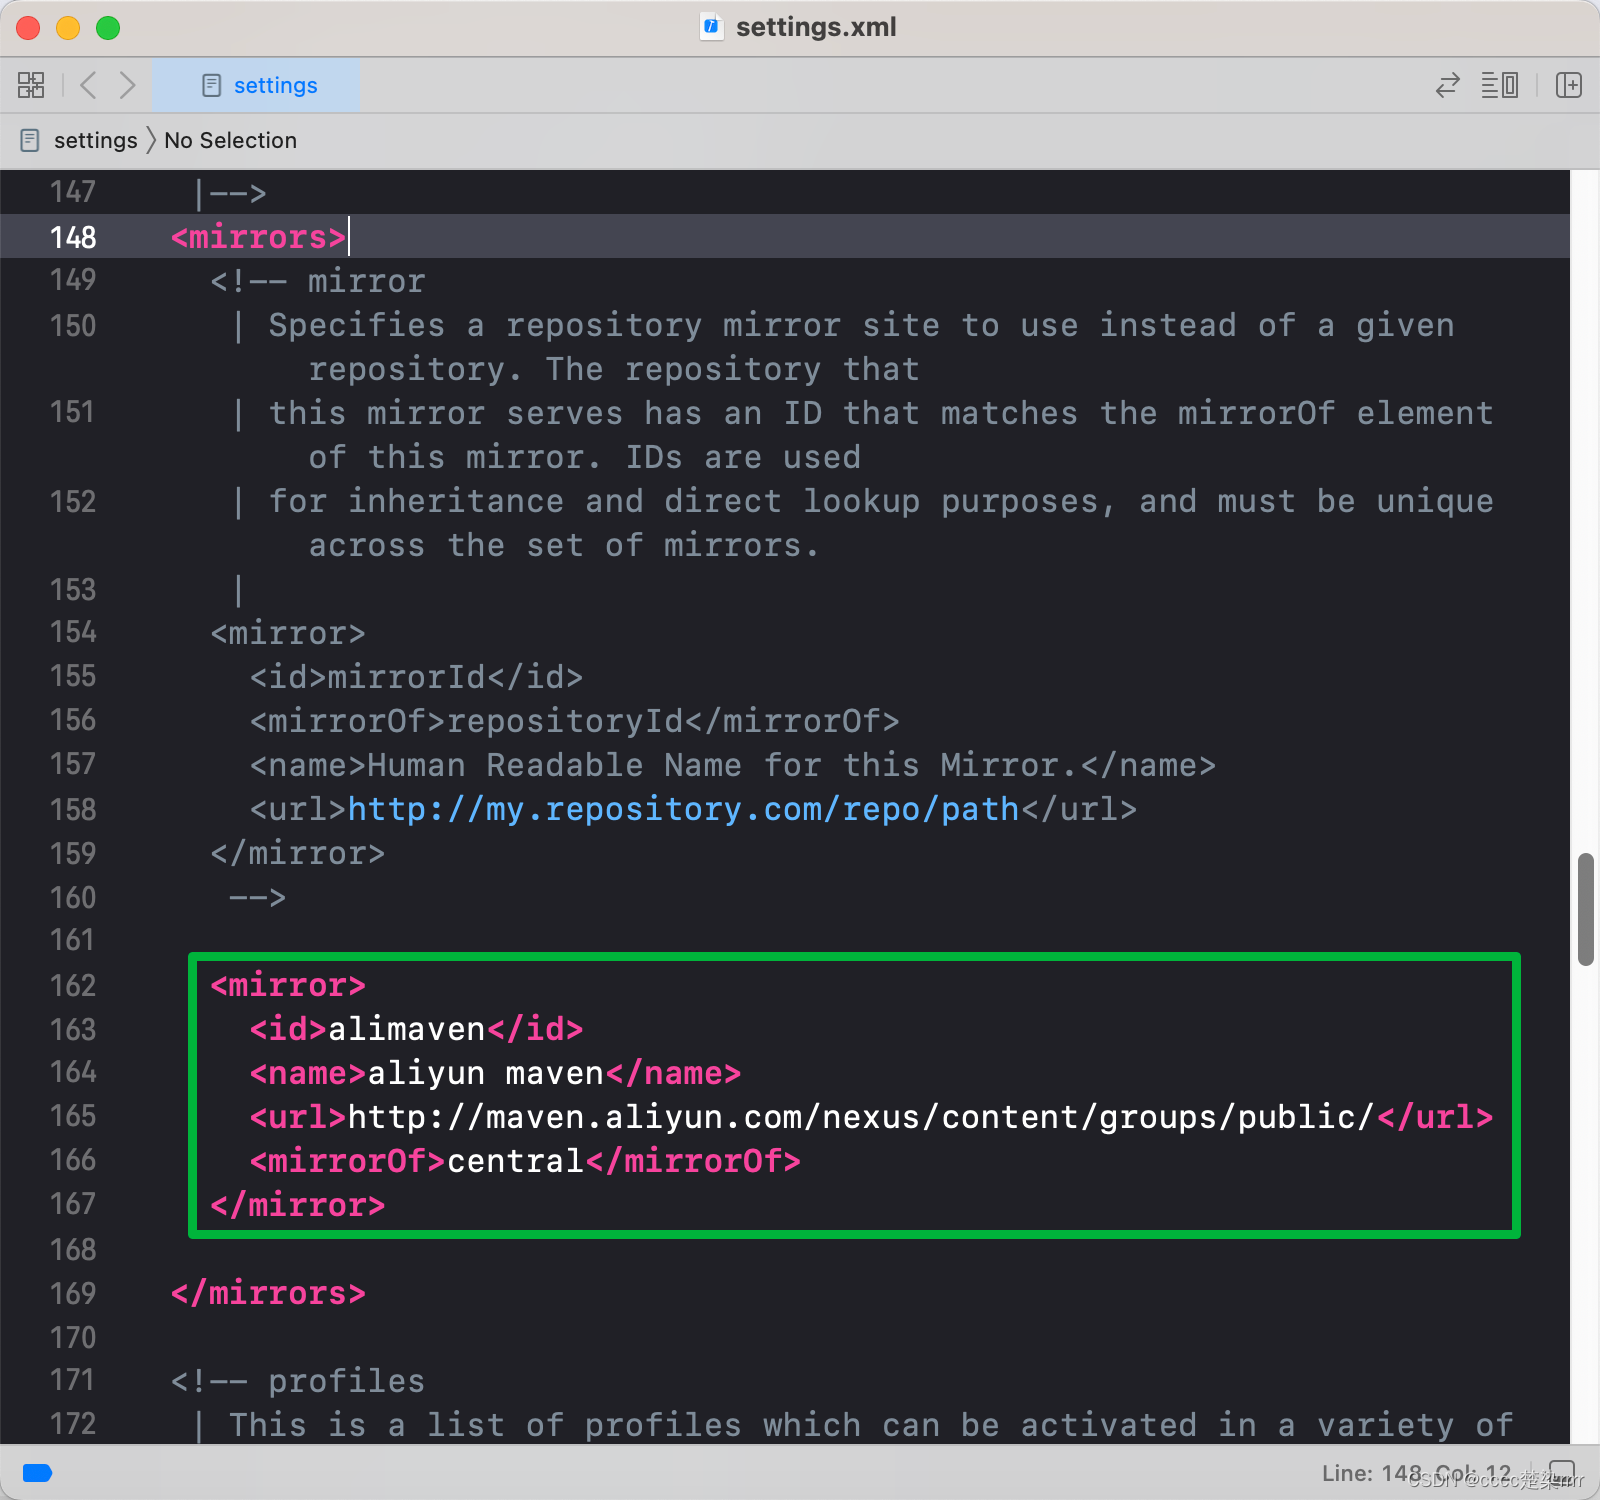Click the aliyun maven name text
The height and width of the screenshot is (1500, 1600).
tap(486, 1073)
